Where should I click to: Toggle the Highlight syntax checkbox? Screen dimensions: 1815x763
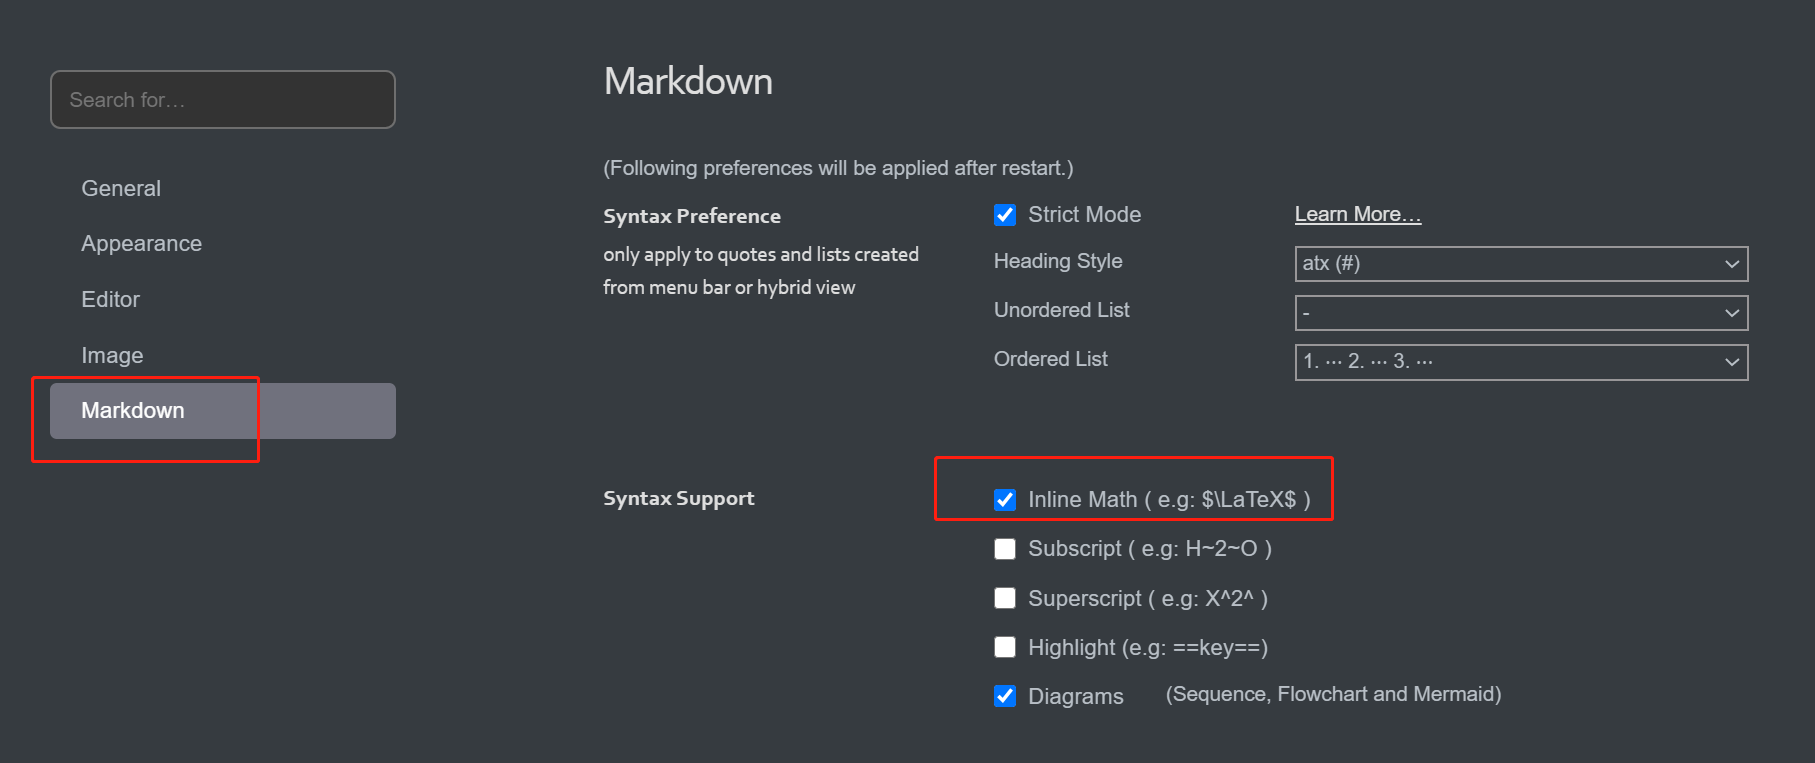click(x=1005, y=647)
